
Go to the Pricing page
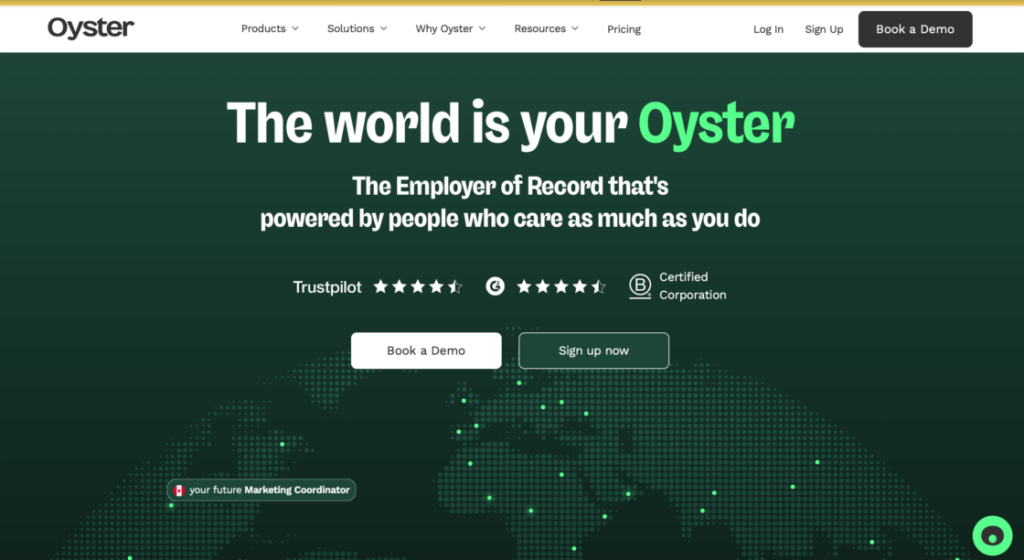click(x=624, y=29)
